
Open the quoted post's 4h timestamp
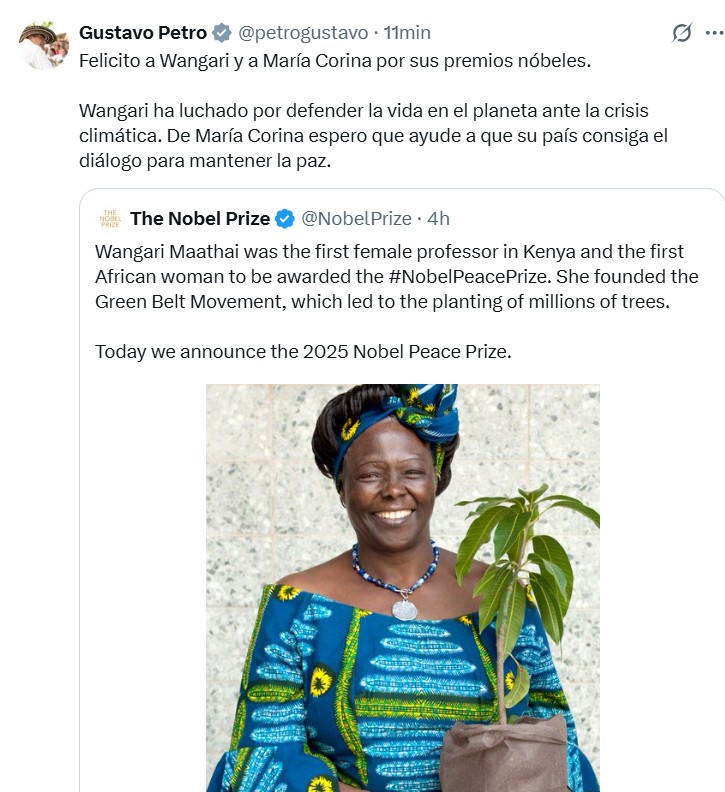click(438, 218)
